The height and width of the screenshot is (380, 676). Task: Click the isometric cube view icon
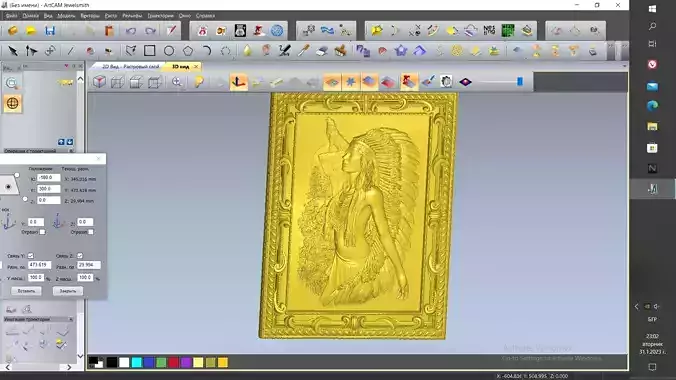(100, 82)
